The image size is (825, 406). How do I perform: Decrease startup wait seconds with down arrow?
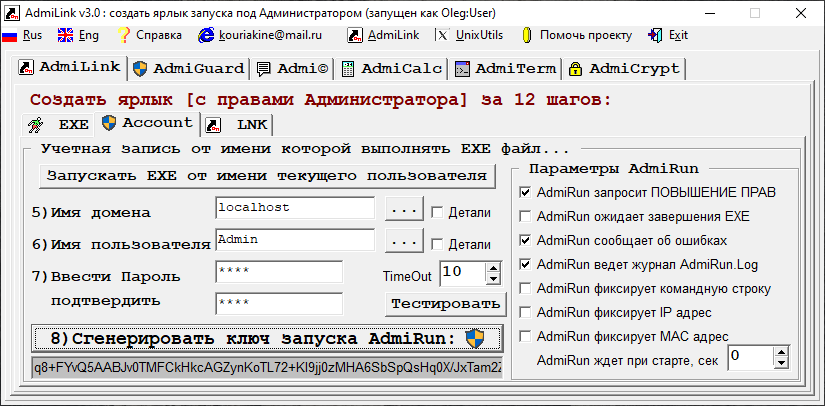tap(782, 363)
